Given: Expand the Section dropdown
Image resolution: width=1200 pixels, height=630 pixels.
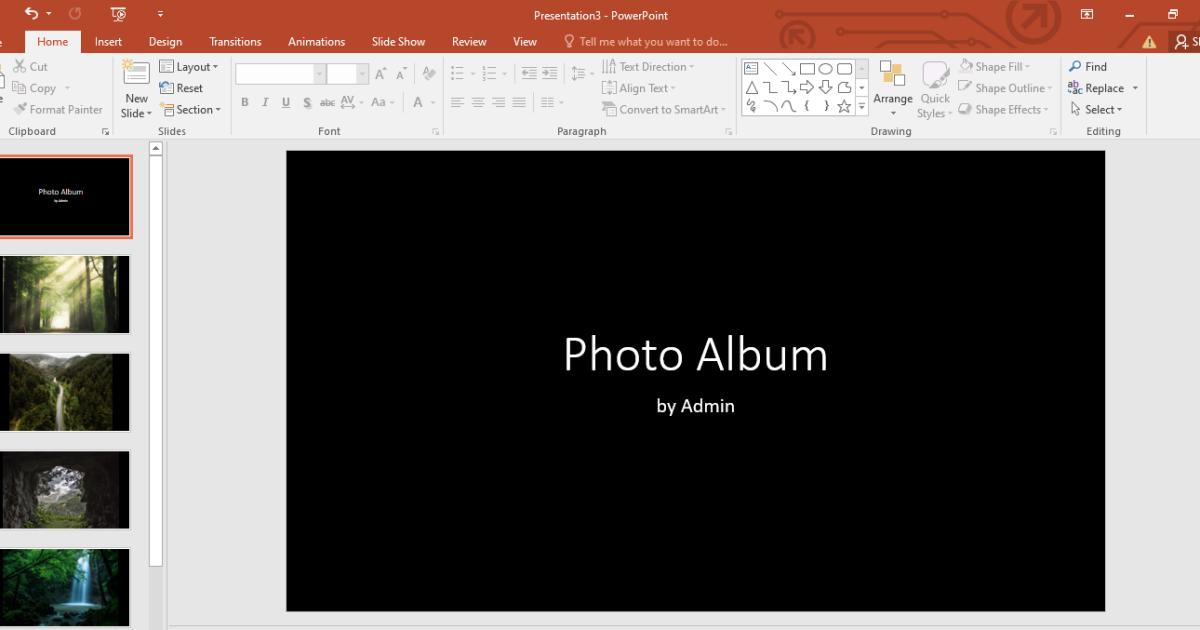Looking at the screenshot, I should [192, 110].
